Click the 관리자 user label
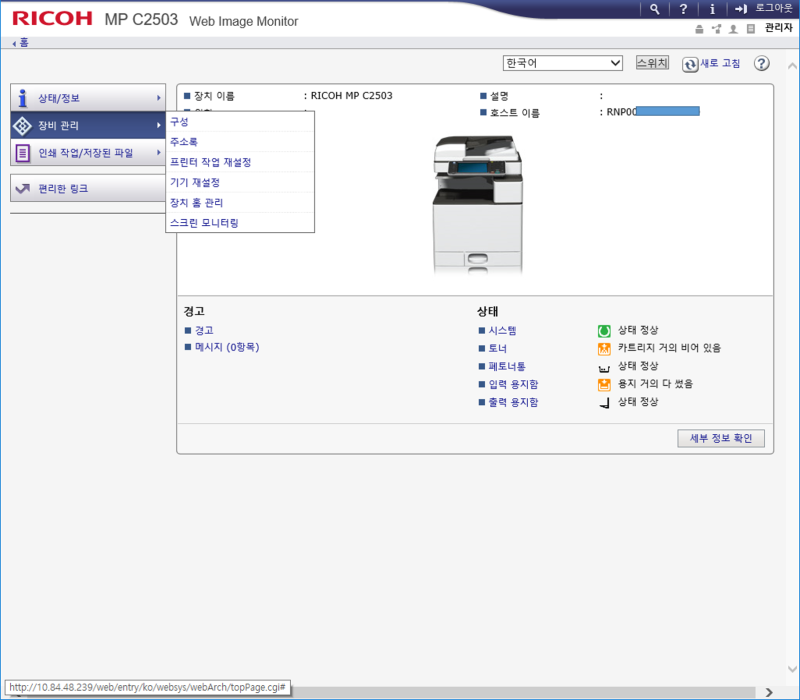 click(x=778, y=28)
